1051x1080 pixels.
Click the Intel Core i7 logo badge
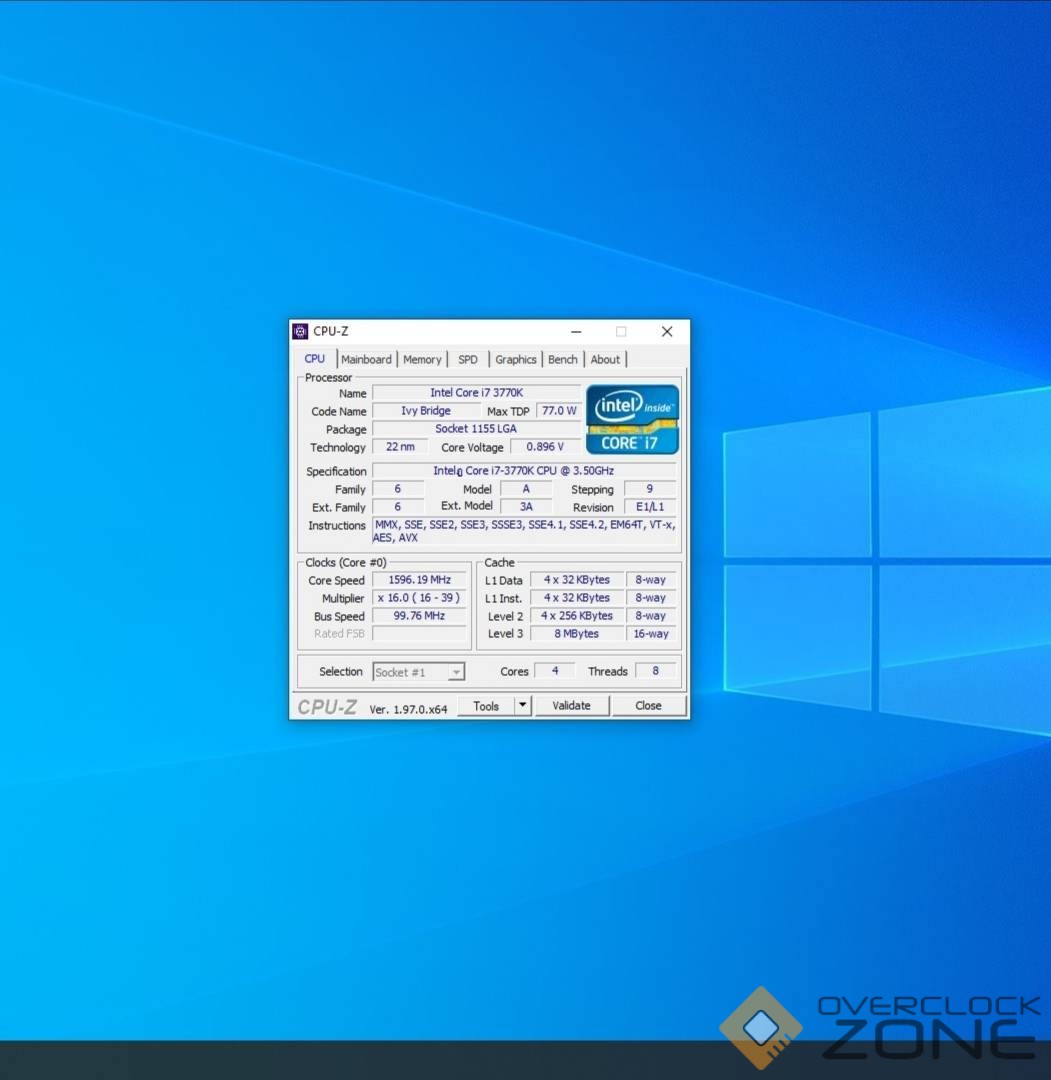point(632,419)
